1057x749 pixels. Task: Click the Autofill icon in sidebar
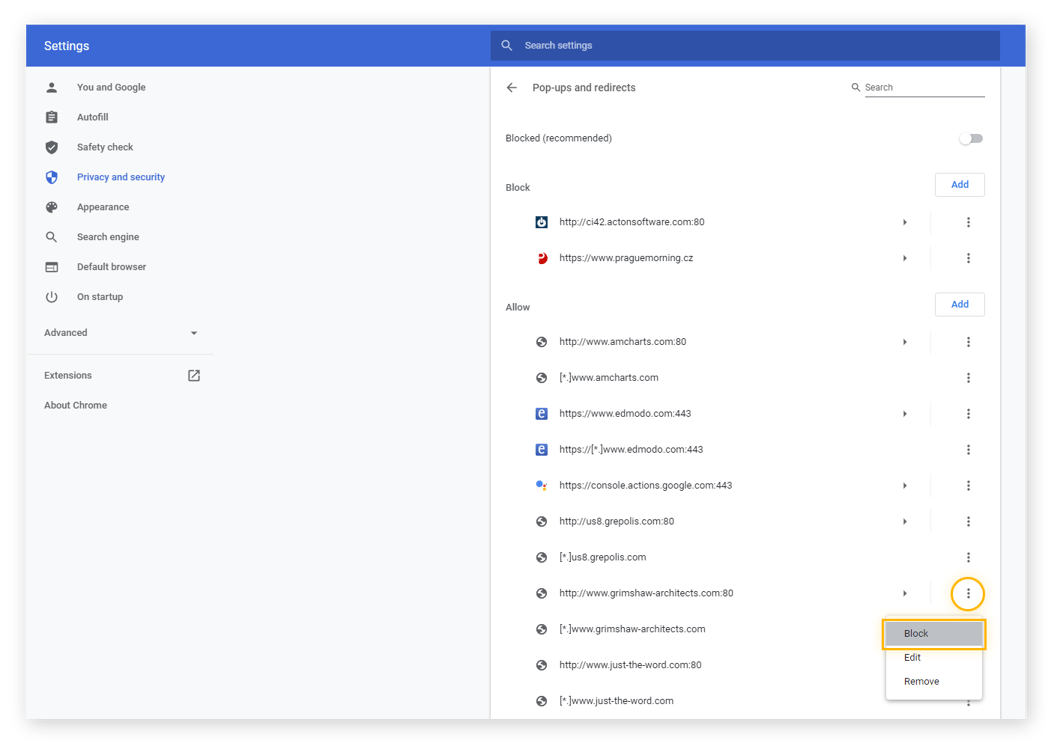51,117
